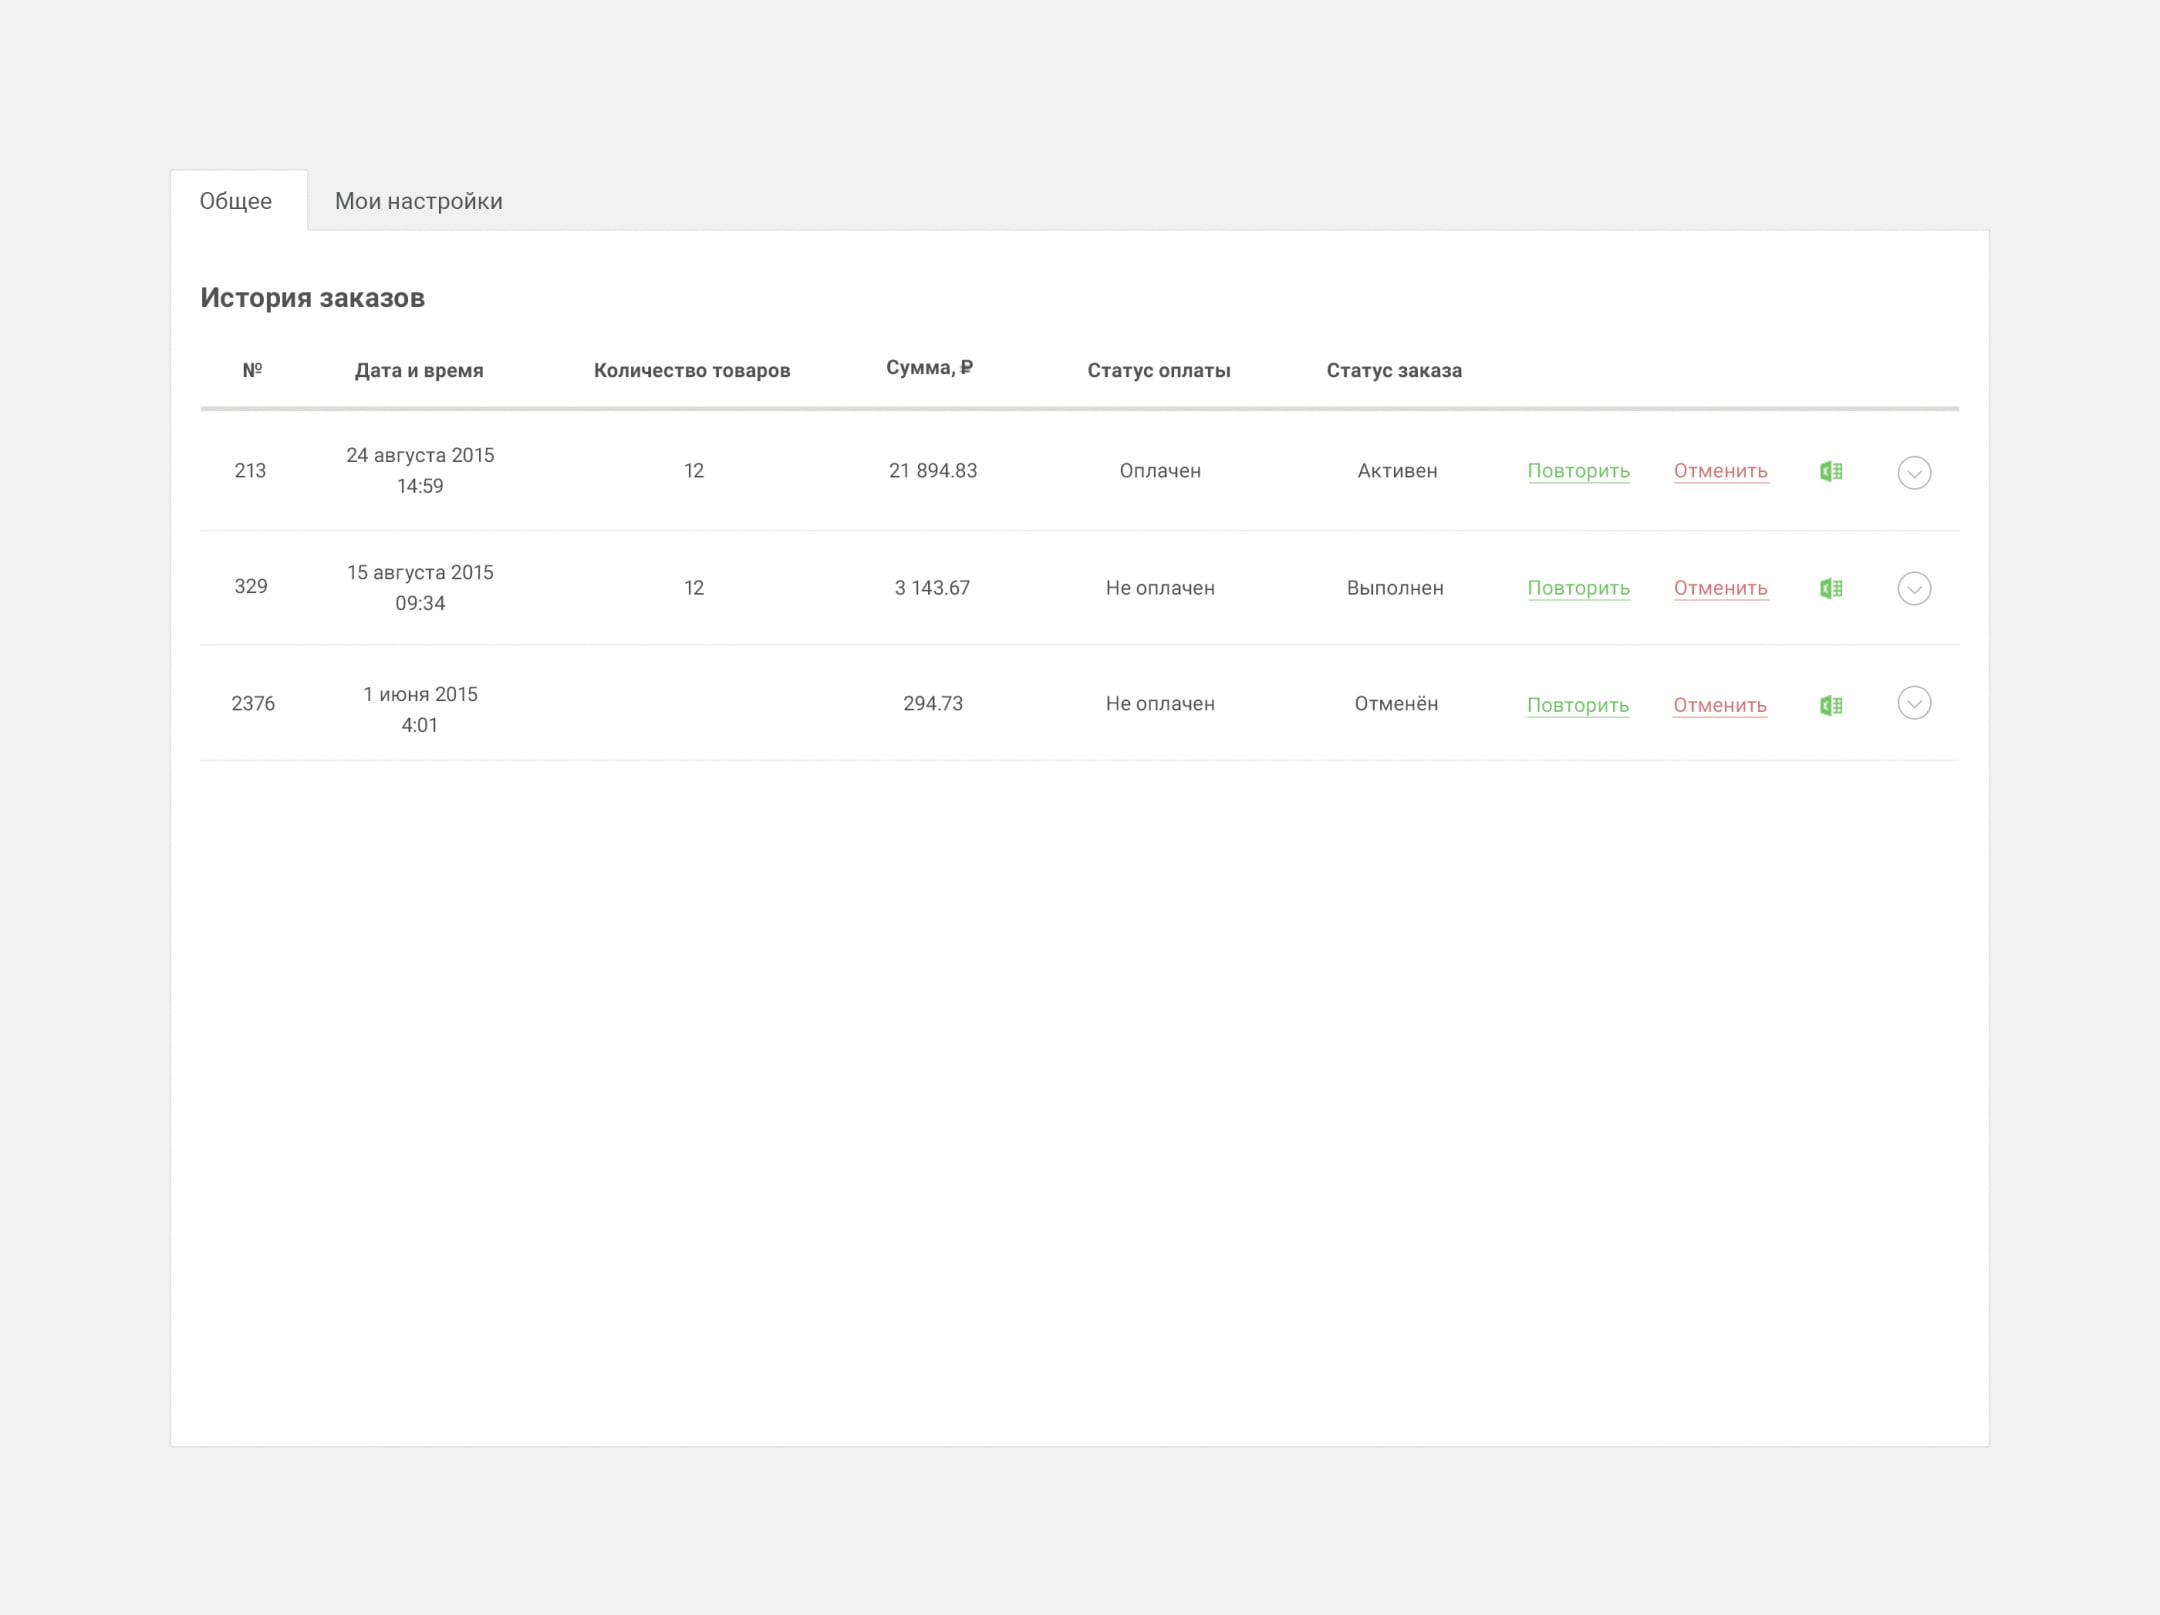Click Повторить for order 213

(1579, 471)
